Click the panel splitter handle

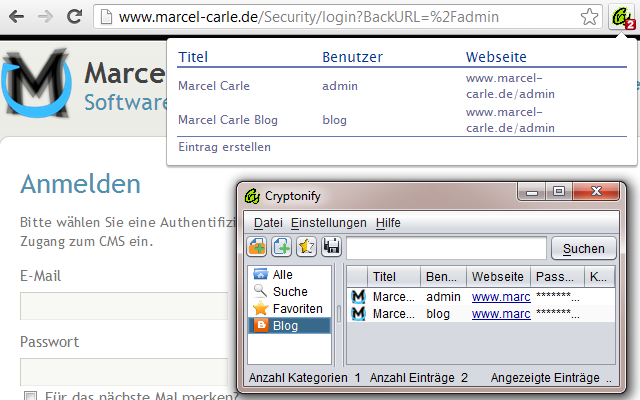click(338, 314)
